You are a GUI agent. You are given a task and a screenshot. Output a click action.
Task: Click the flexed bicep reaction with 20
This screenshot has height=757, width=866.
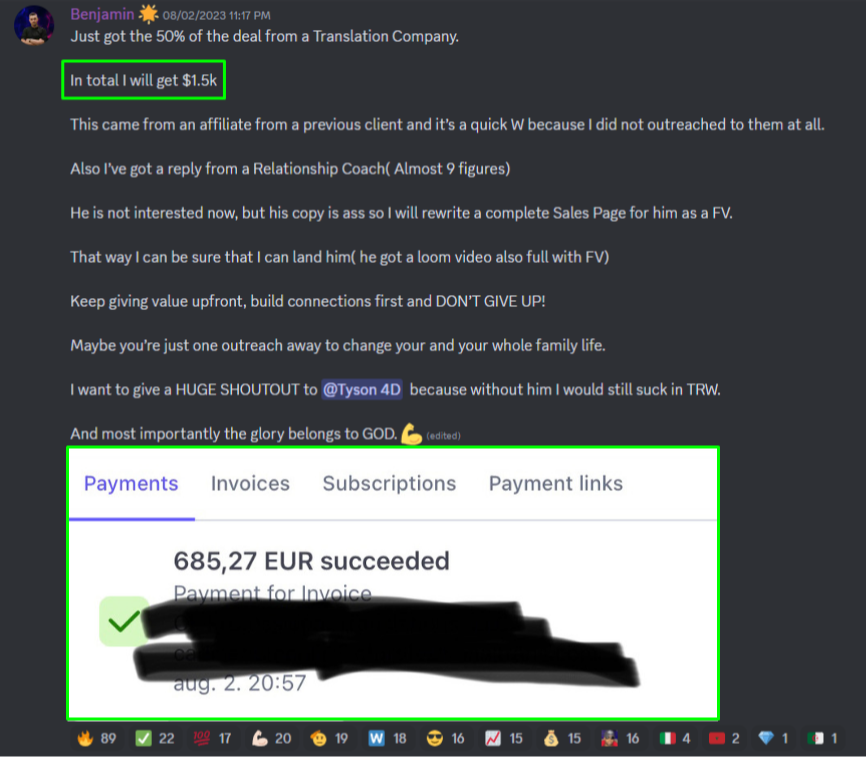(x=272, y=738)
